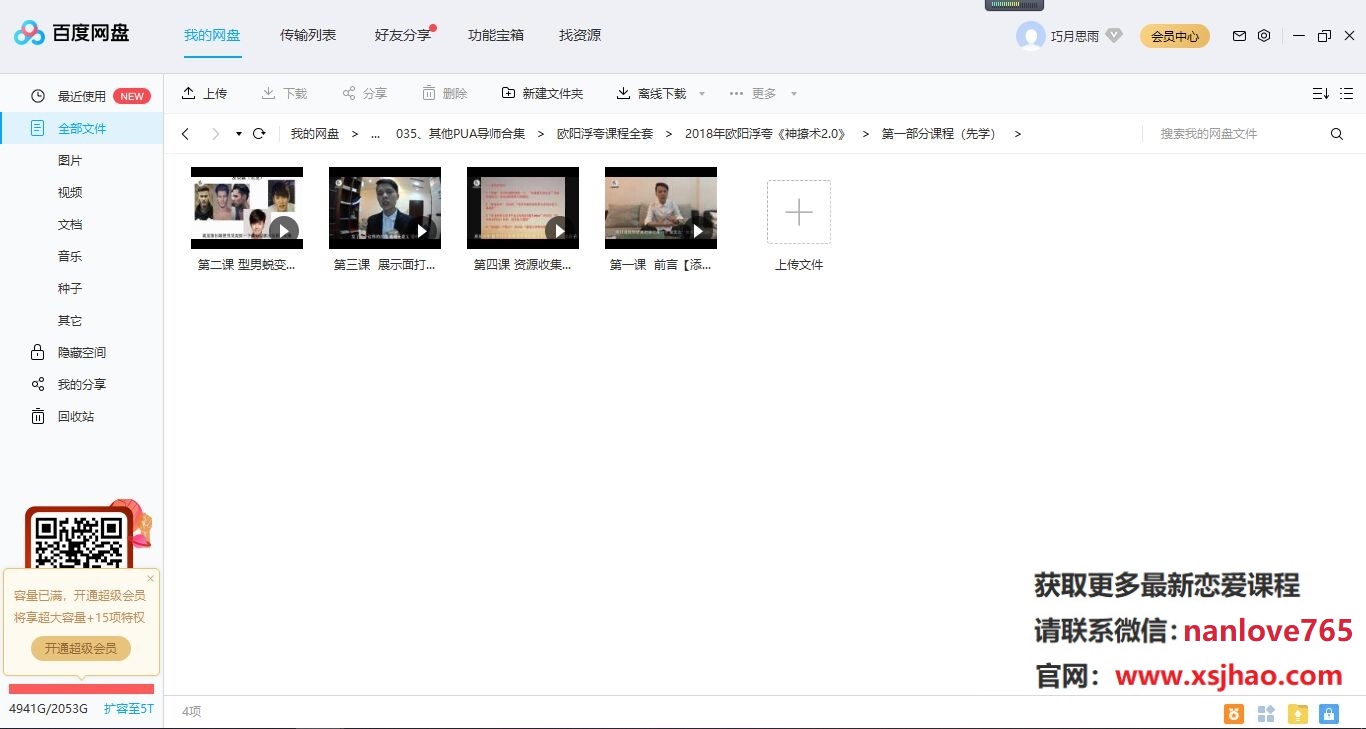Open the 找资源 tab
1366x729 pixels.
(x=580, y=35)
